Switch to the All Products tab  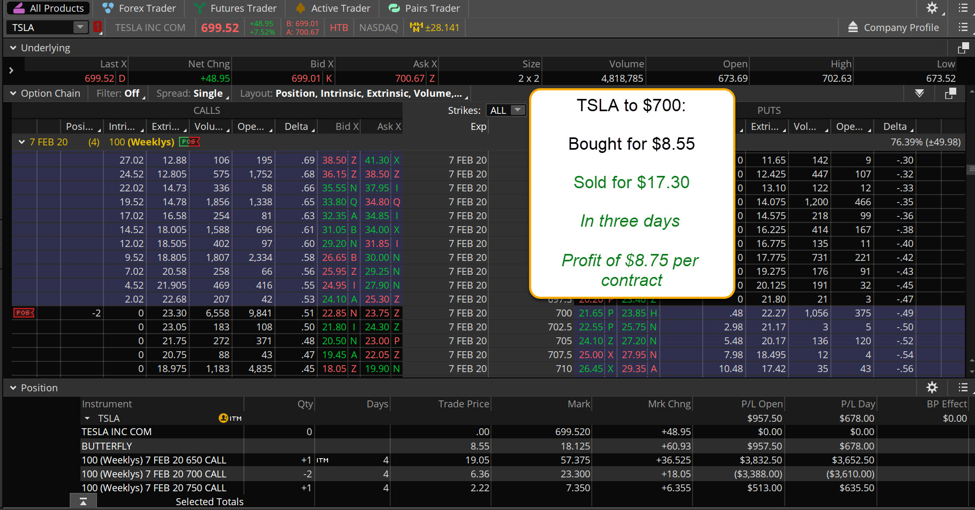click(49, 8)
